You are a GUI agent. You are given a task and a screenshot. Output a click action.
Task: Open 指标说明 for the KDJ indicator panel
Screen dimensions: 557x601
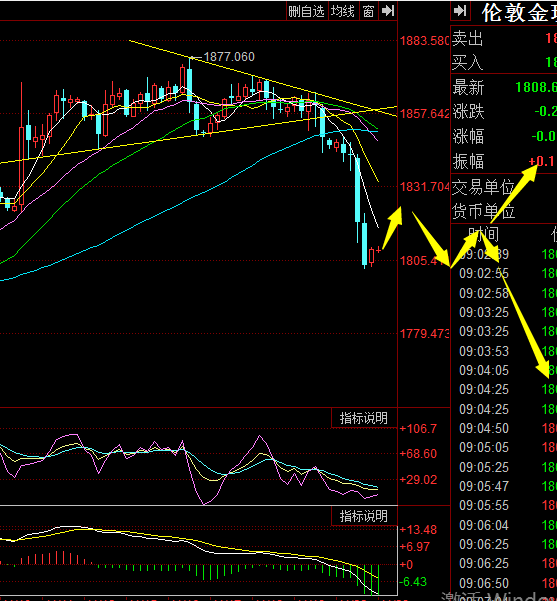click(x=363, y=418)
